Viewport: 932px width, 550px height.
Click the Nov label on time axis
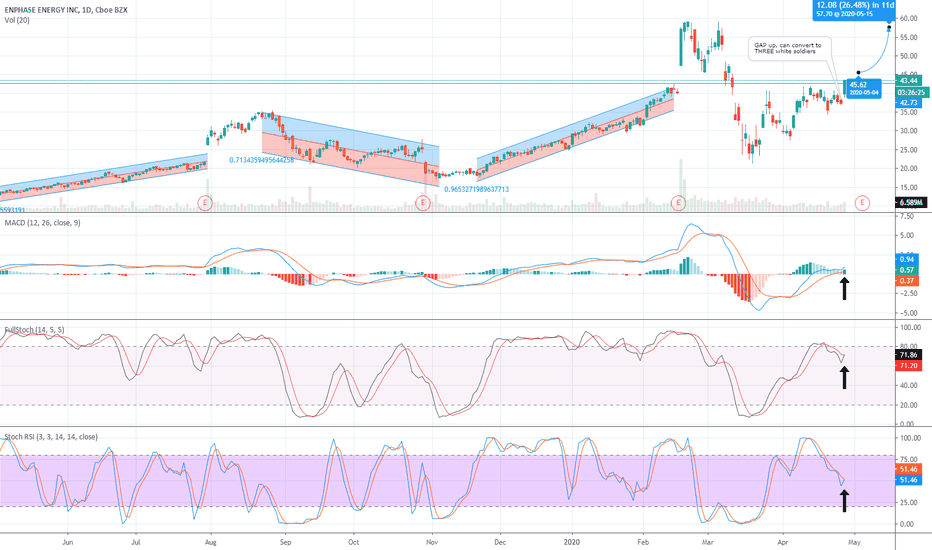[x=432, y=542]
